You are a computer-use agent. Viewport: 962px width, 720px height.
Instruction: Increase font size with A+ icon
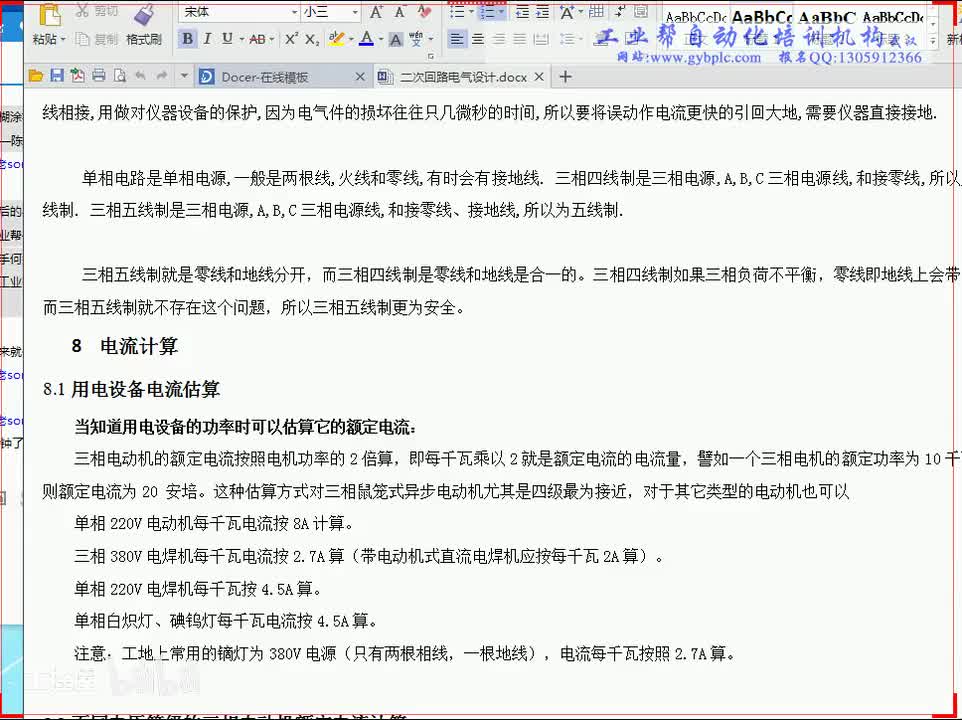click(376, 12)
